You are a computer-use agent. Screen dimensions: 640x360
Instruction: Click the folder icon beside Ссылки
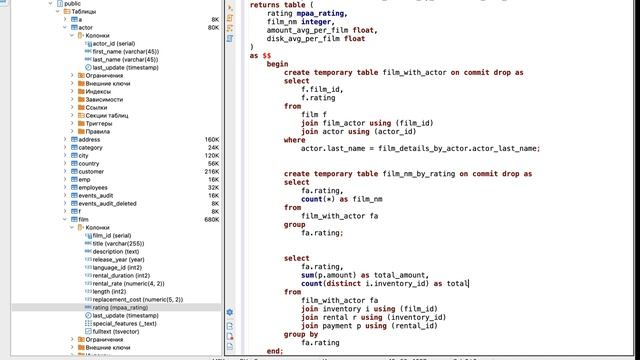[x=81, y=107]
